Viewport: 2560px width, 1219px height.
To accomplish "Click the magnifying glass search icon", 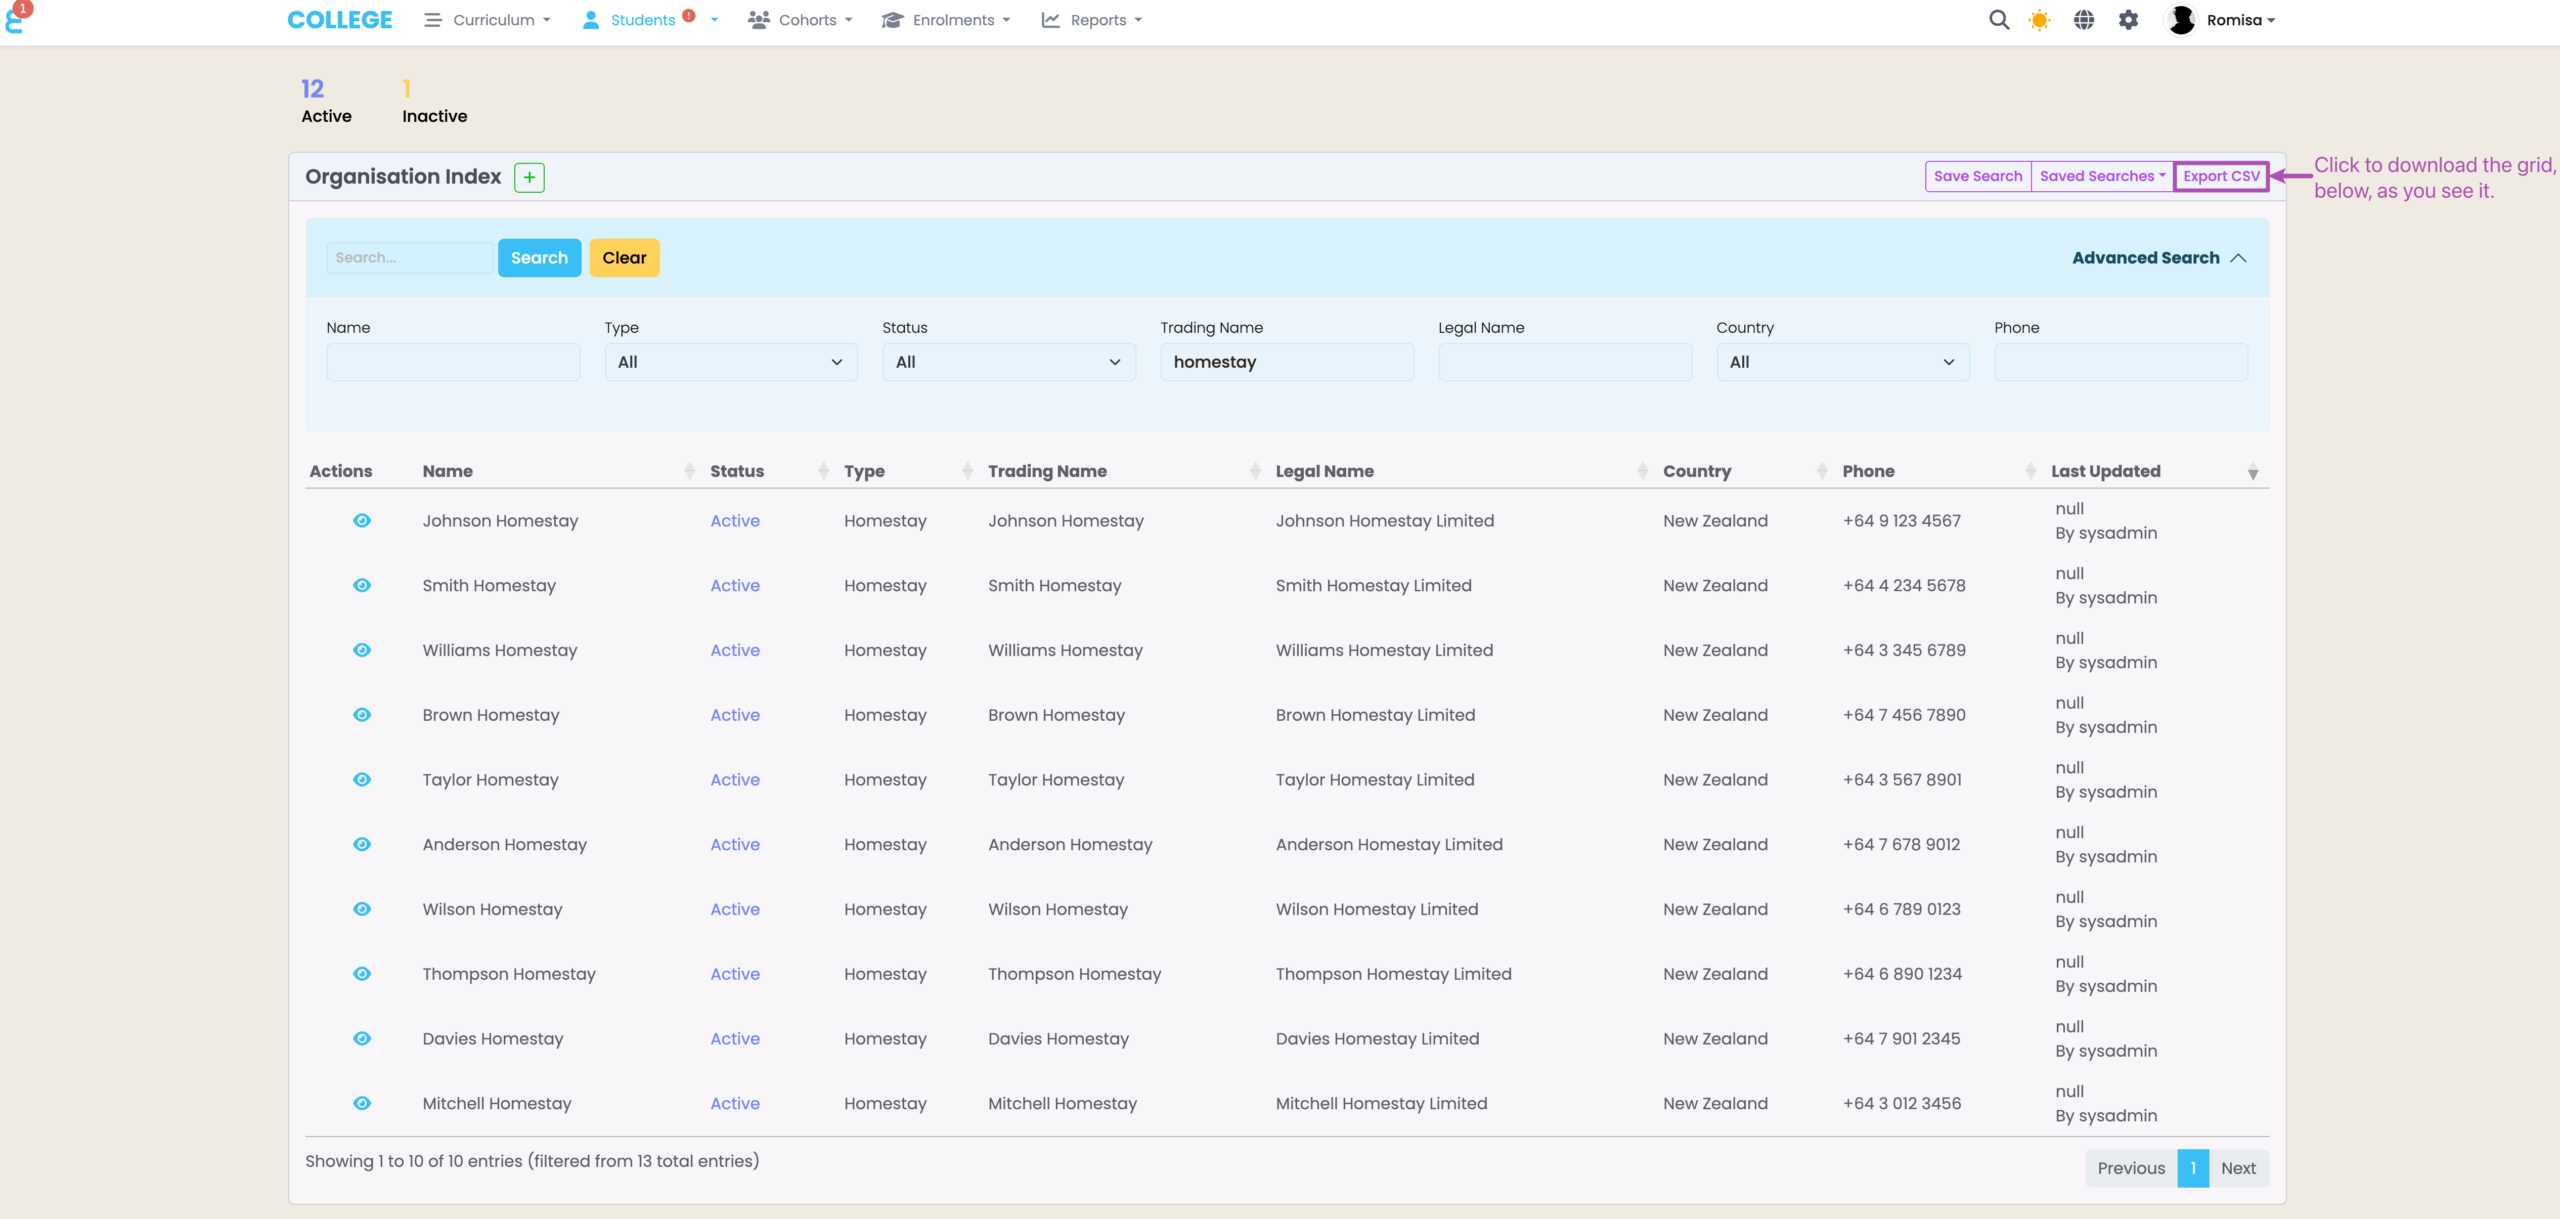I will tap(1998, 20).
